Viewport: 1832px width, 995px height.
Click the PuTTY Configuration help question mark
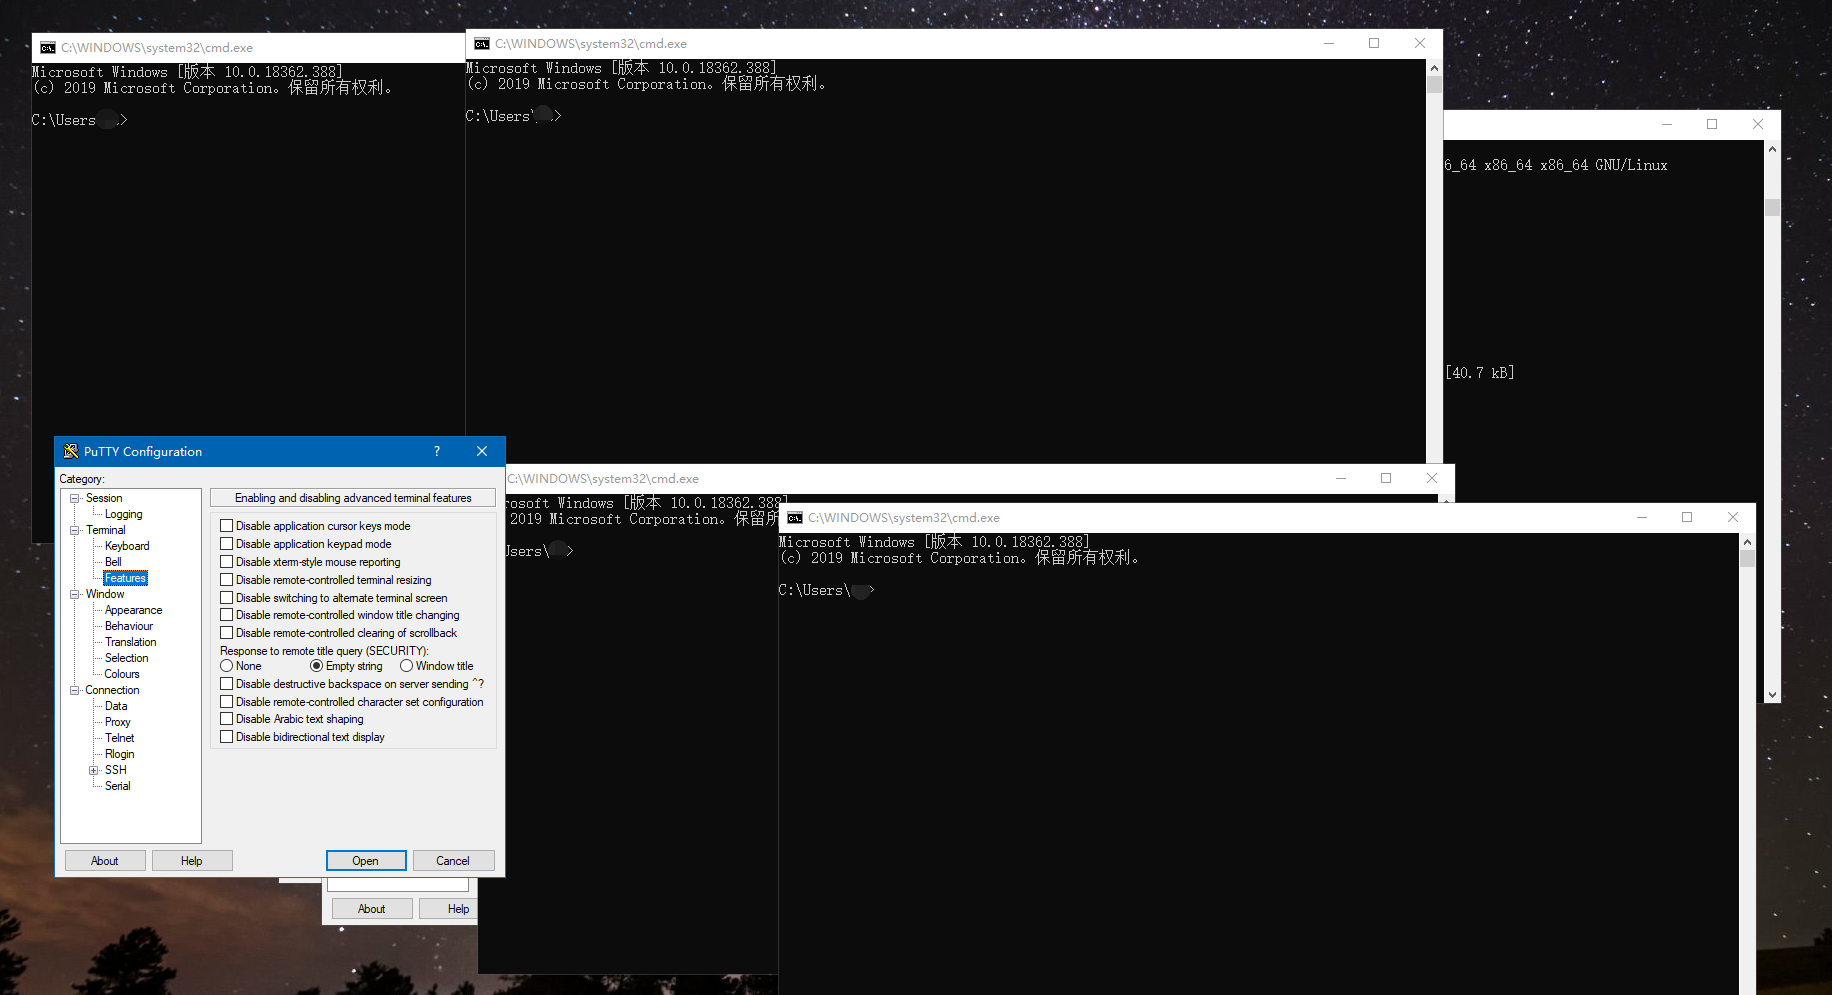437,451
